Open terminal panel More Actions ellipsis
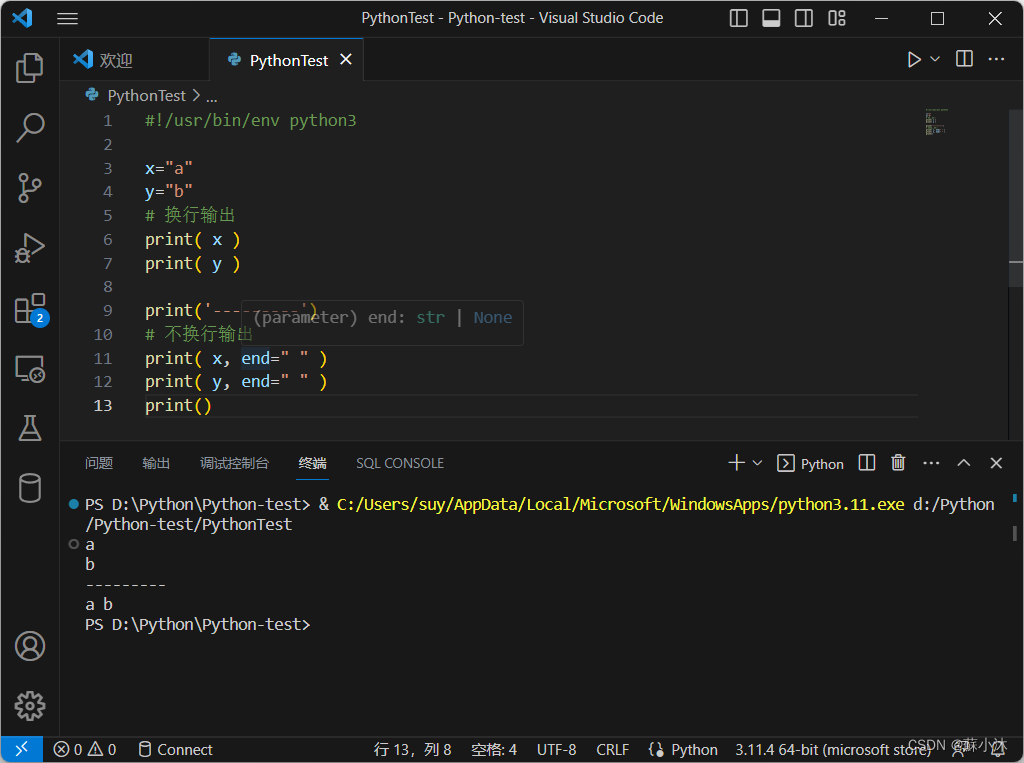The height and width of the screenshot is (763, 1024). (x=931, y=463)
